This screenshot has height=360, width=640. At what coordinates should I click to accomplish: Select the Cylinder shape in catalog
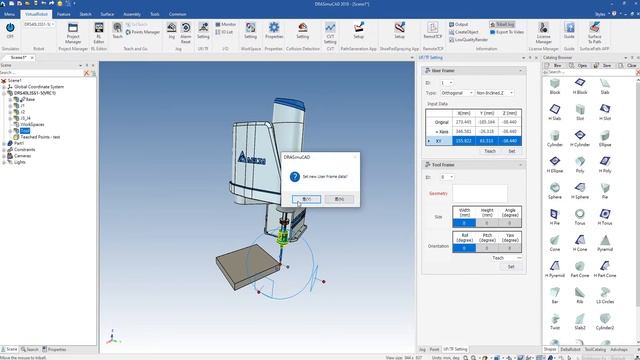(x=555, y=139)
